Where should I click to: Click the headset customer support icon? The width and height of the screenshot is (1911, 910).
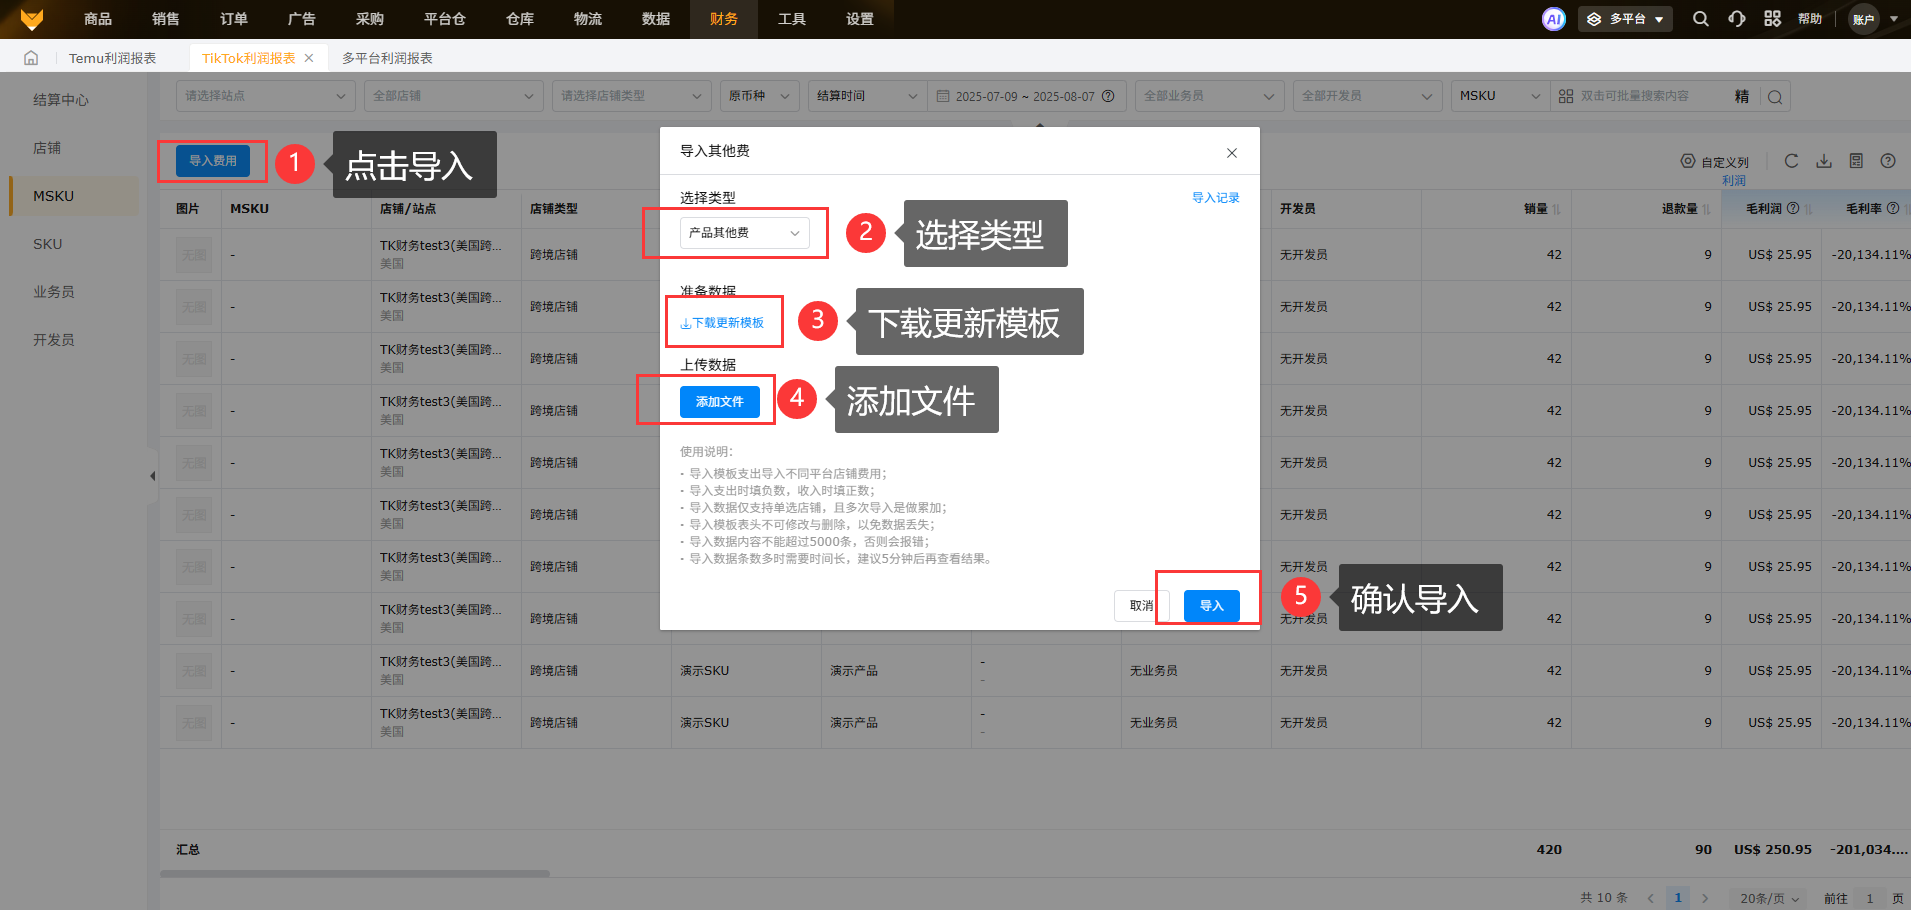(1736, 19)
